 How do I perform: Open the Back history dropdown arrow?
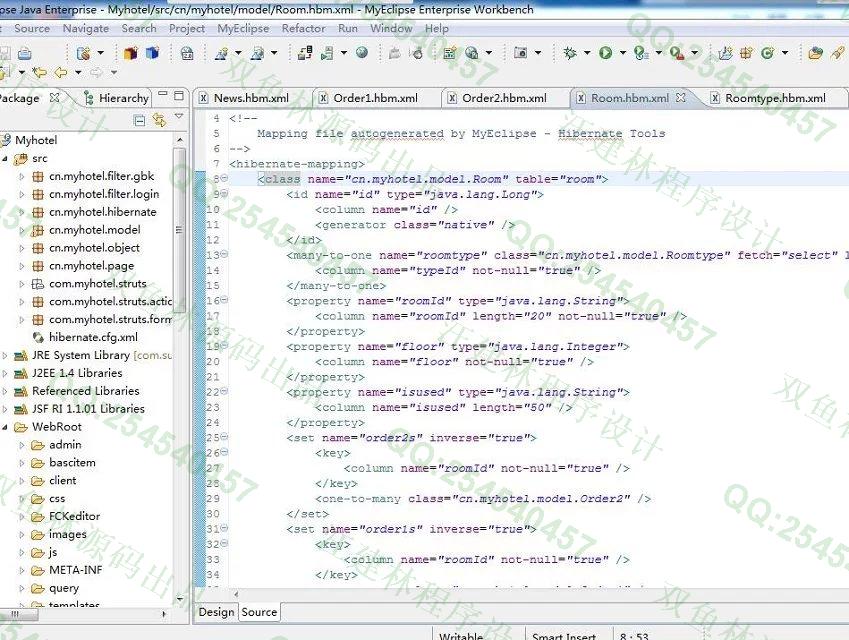pos(78,72)
